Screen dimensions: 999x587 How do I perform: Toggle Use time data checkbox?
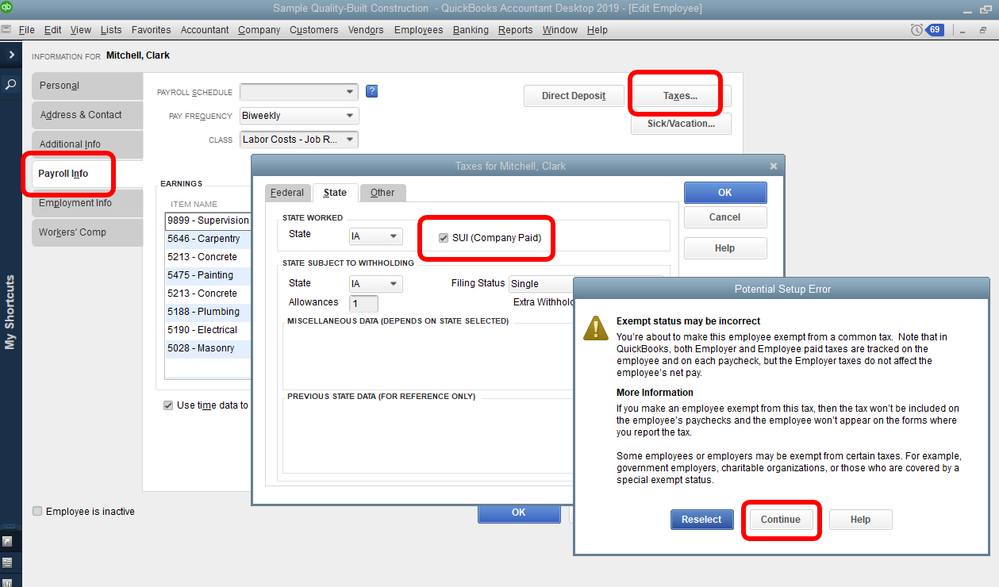pos(168,405)
